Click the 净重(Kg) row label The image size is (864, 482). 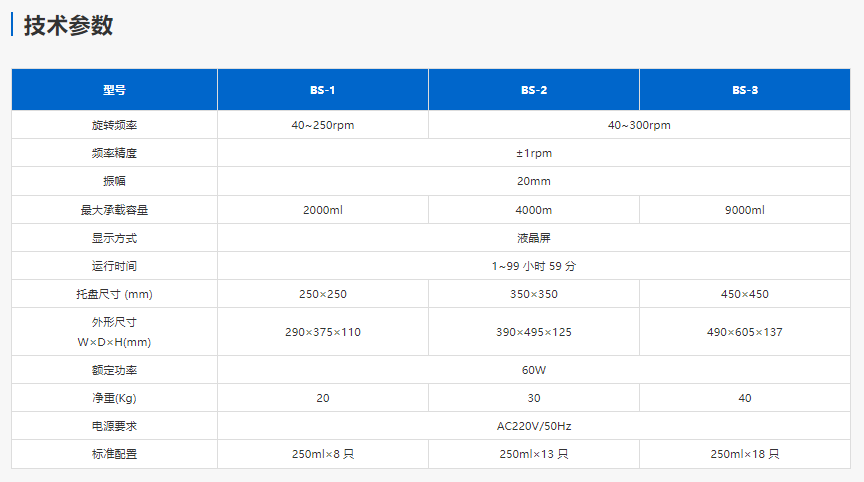tap(114, 398)
